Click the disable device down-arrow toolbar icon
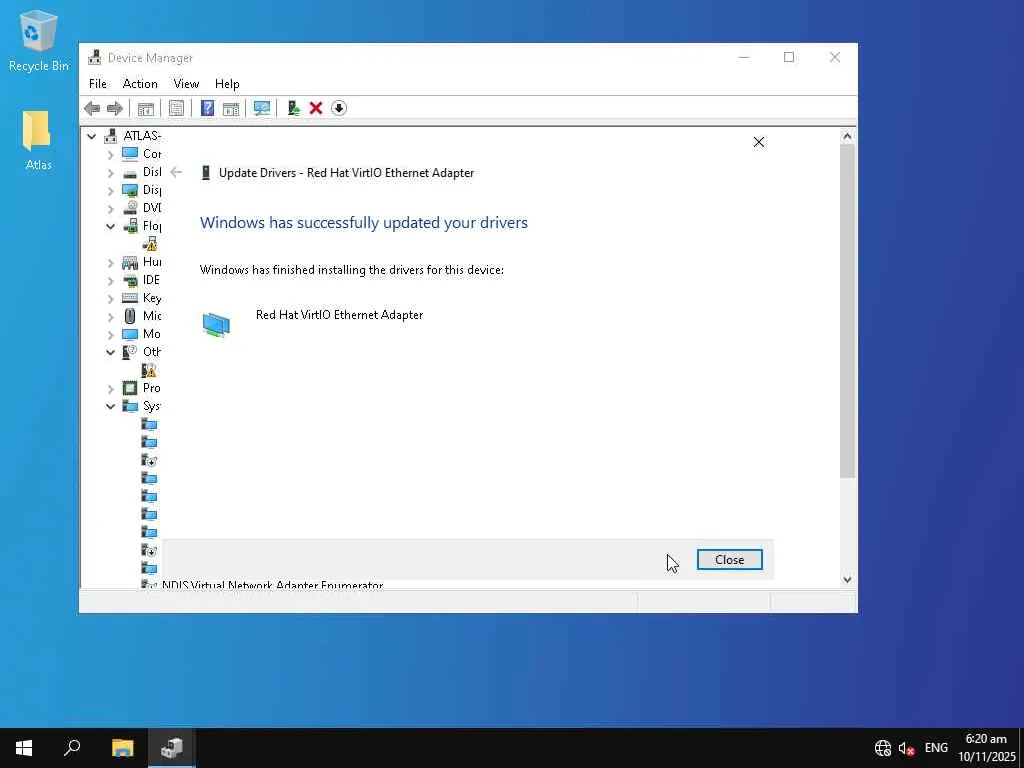Image resolution: width=1024 pixels, height=768 pixels. click(339, 108)
